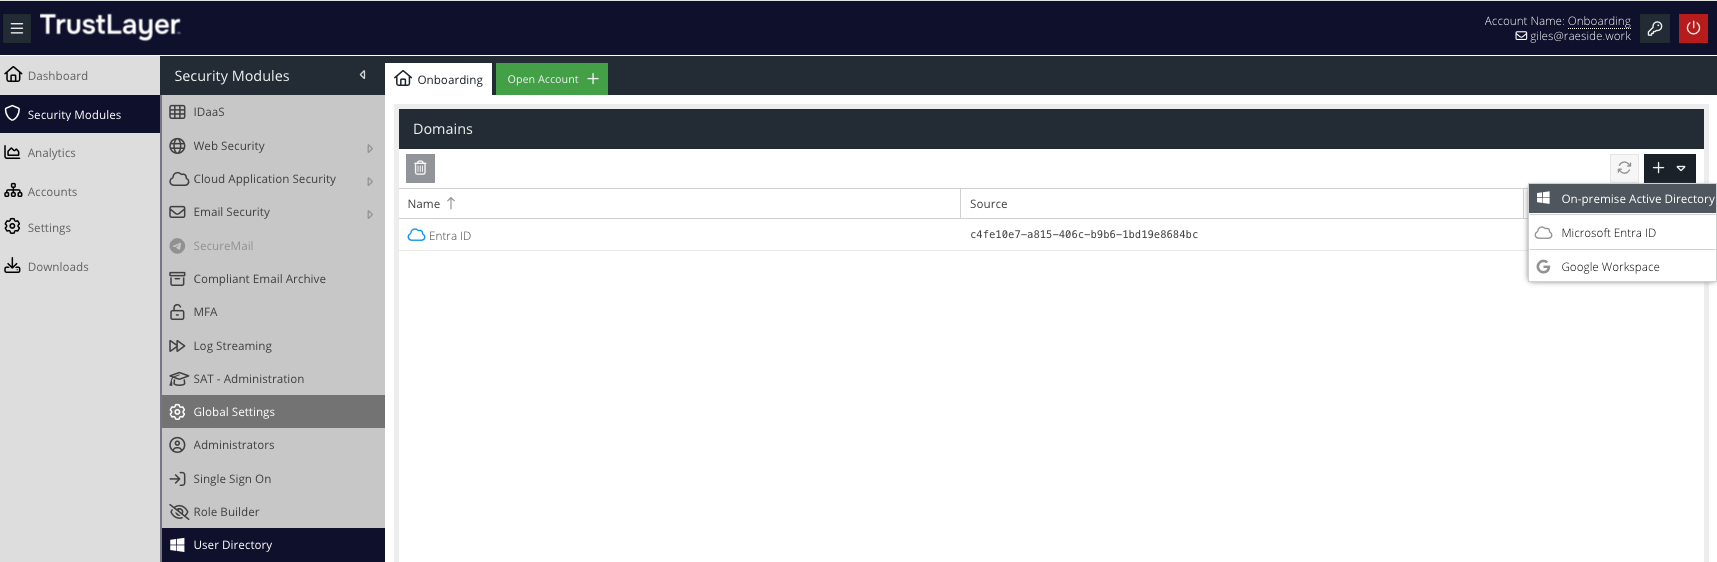1717x562 pixels.
Task: Toggle the add domain plus dropdown
Action: [1669, 168]
